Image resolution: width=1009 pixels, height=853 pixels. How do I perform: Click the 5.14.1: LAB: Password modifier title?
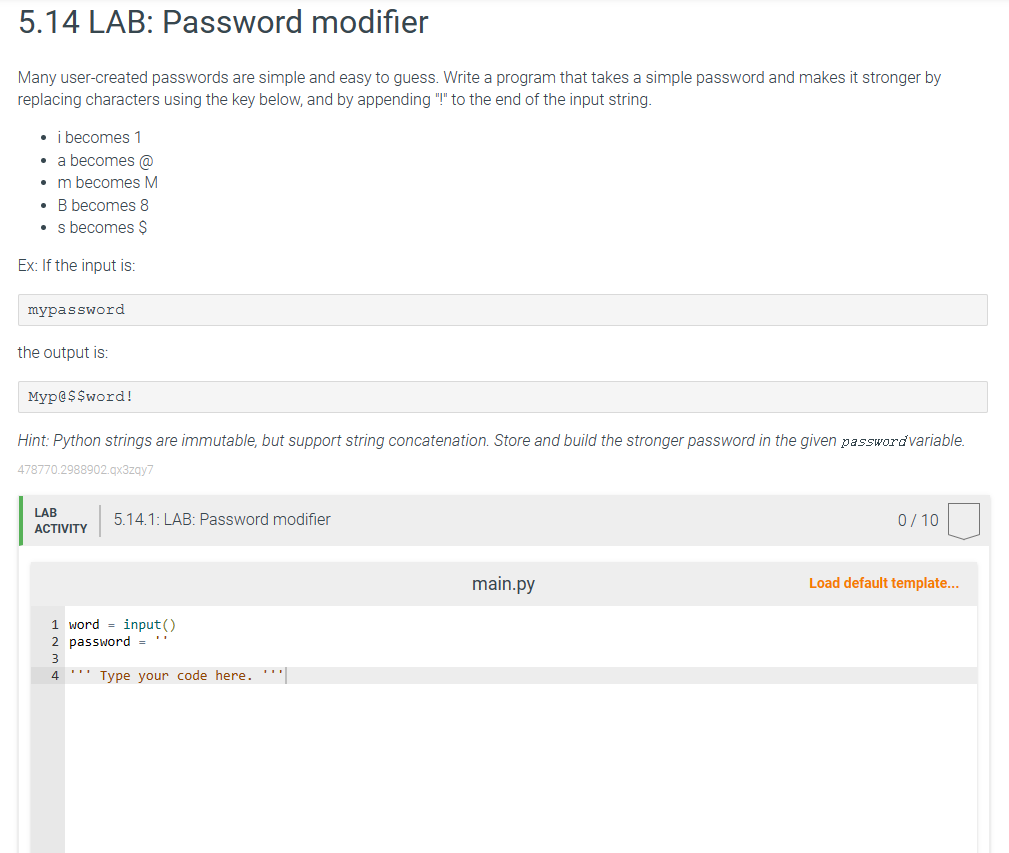[x=222, y=520]
